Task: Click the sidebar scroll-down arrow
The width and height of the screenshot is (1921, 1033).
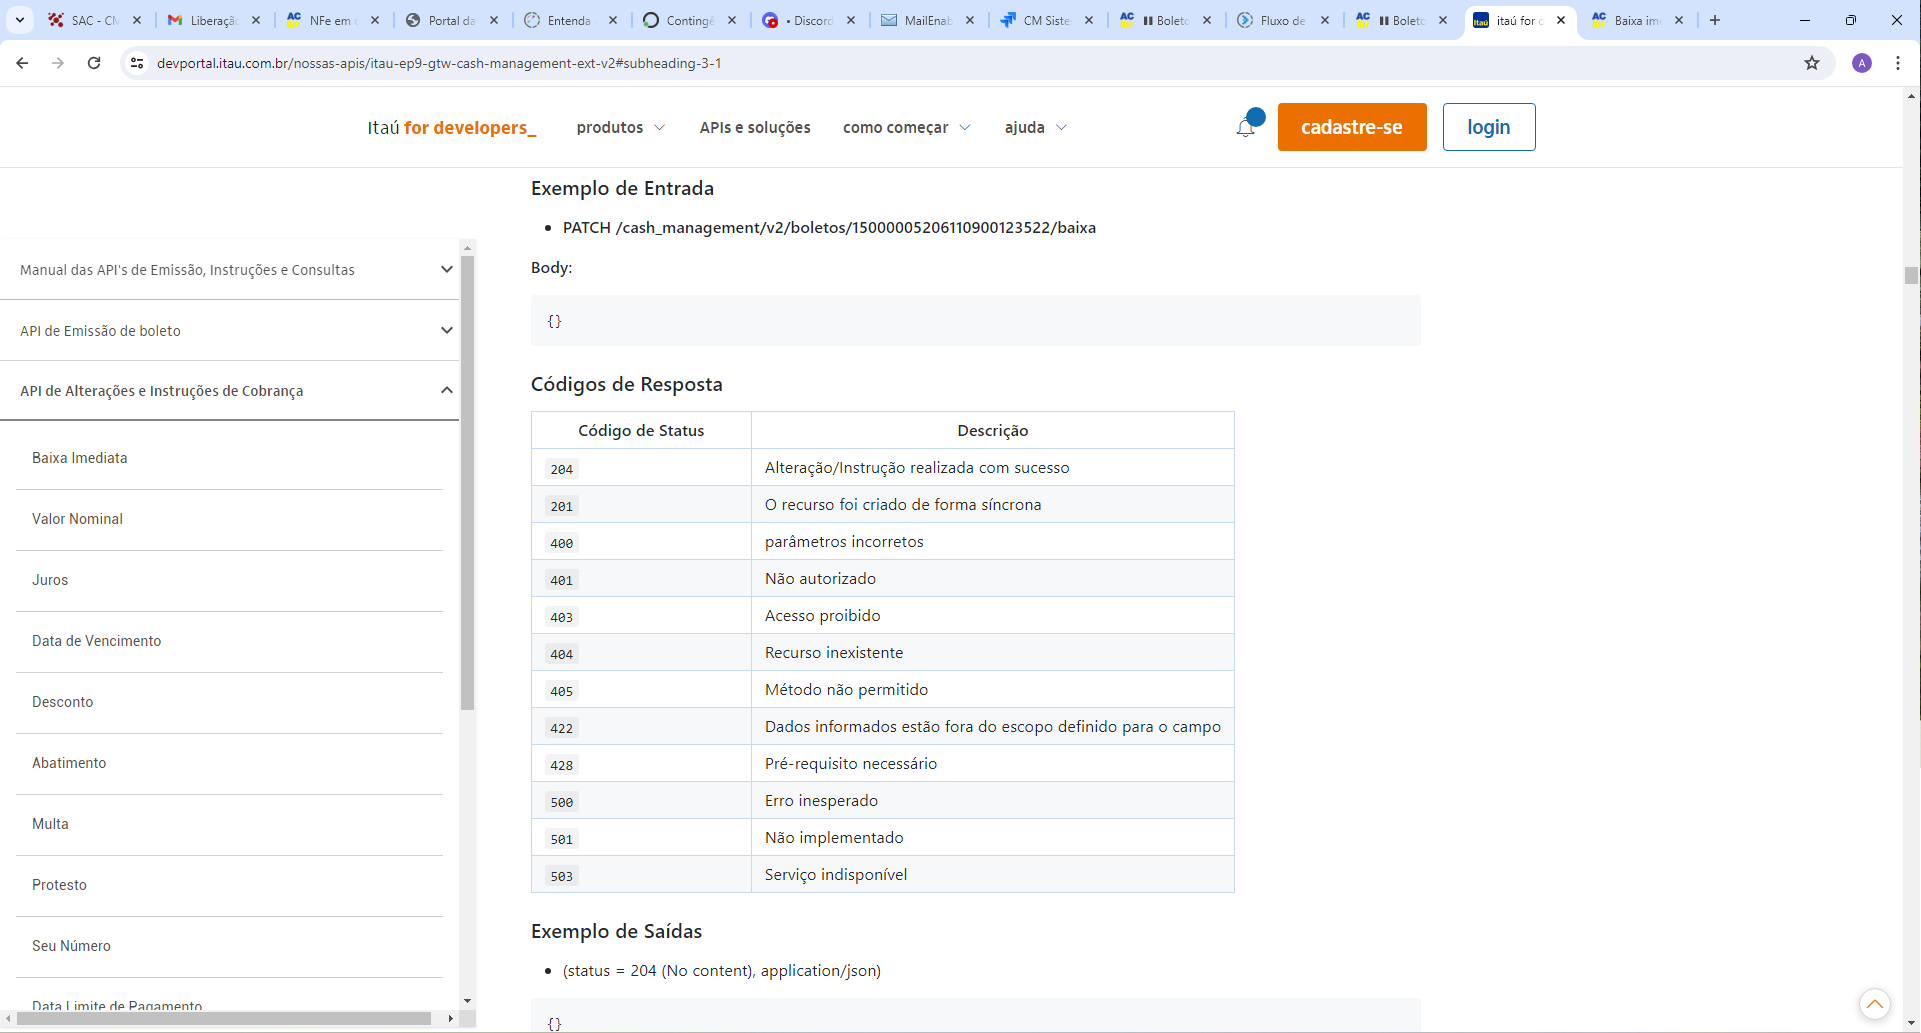Action: 467,1001
